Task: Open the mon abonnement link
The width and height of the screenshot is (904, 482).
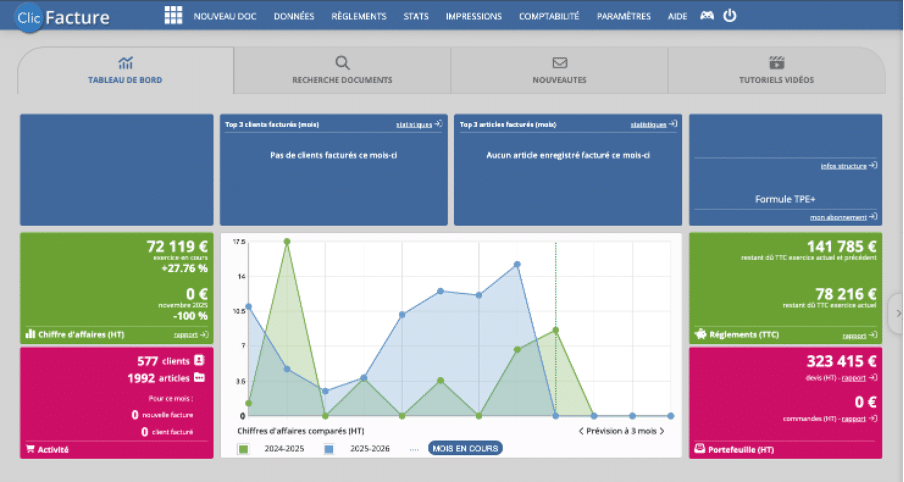Action: (x=842, y=216)
